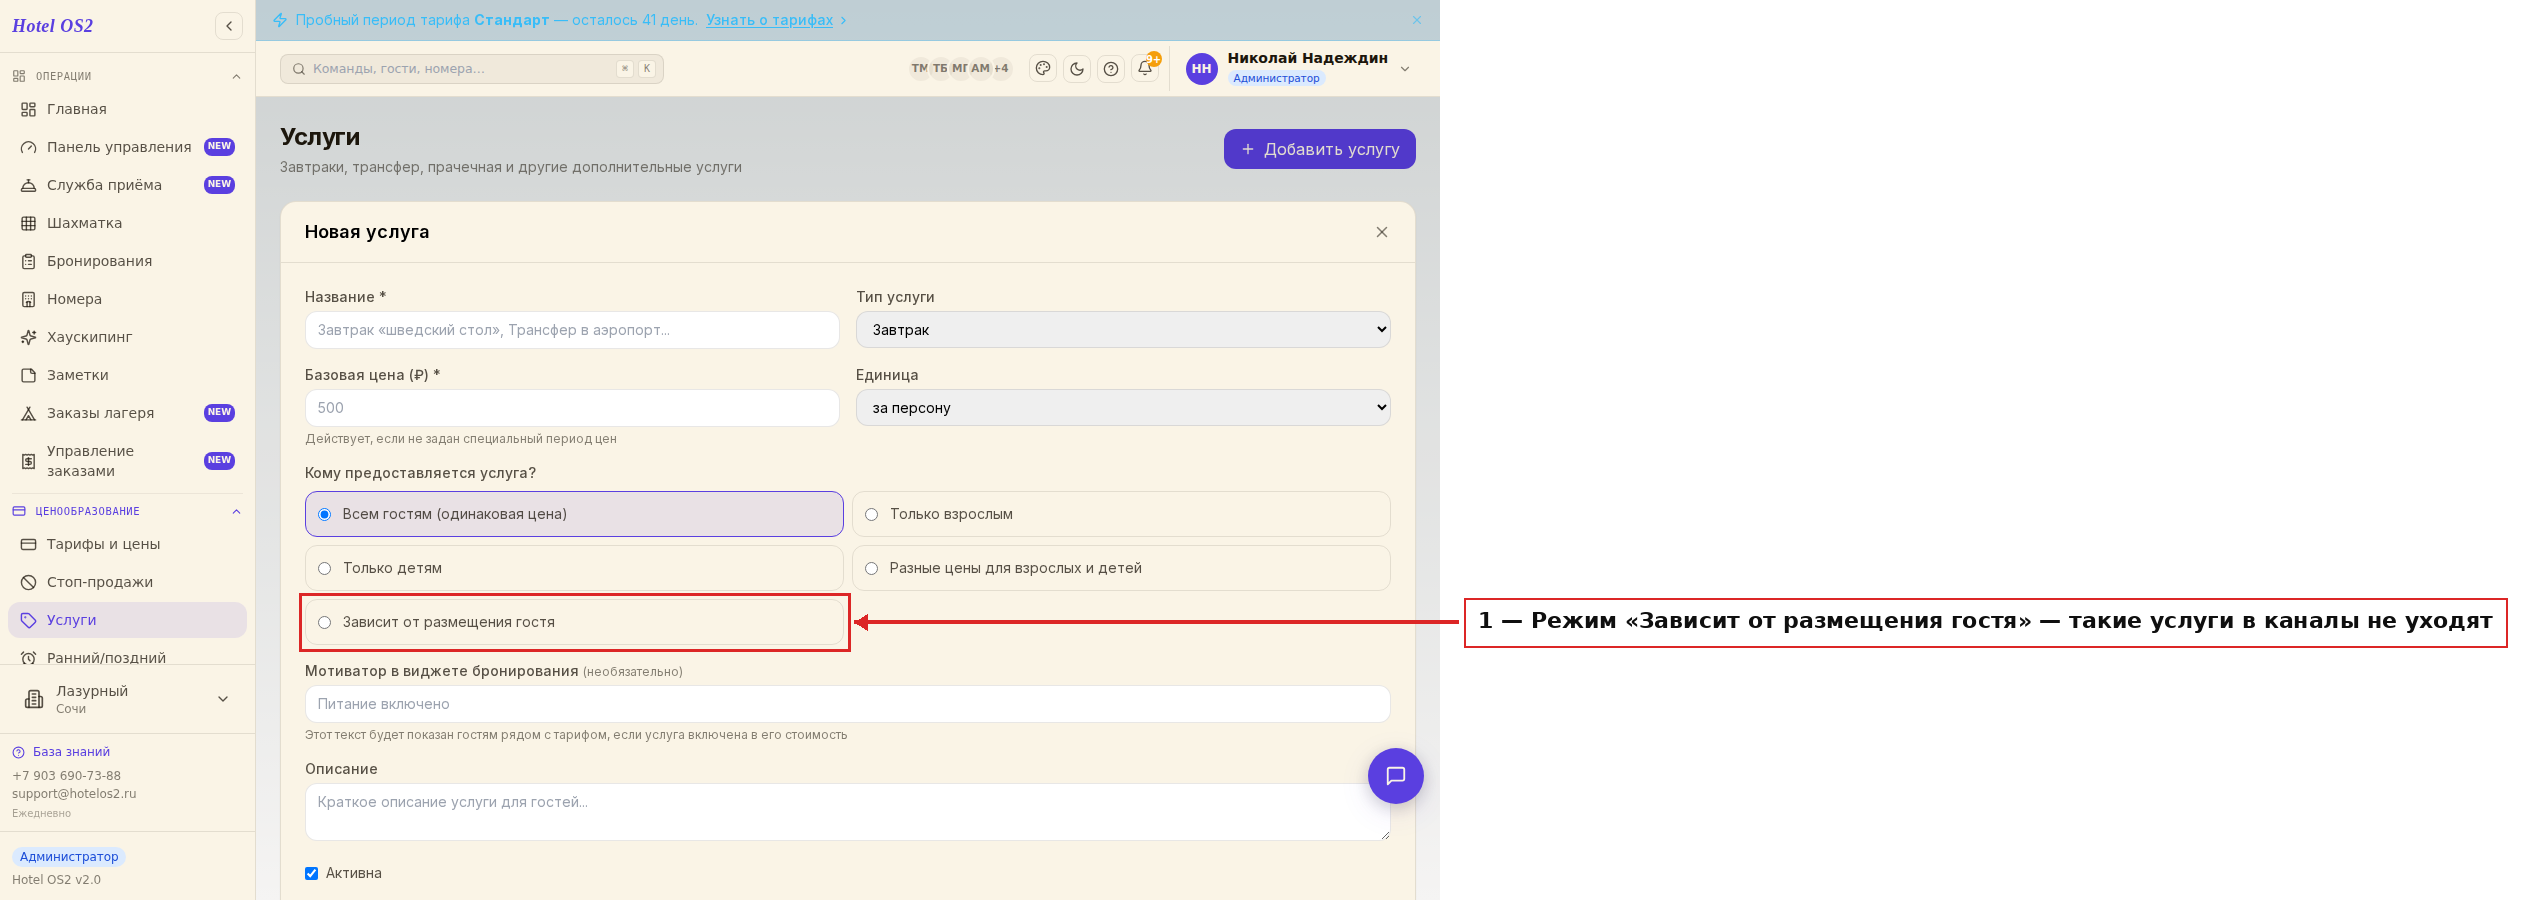Select Зависит от размещения гостя option
The height and width of the screenshot is (900, 2531).
(575, 622)
